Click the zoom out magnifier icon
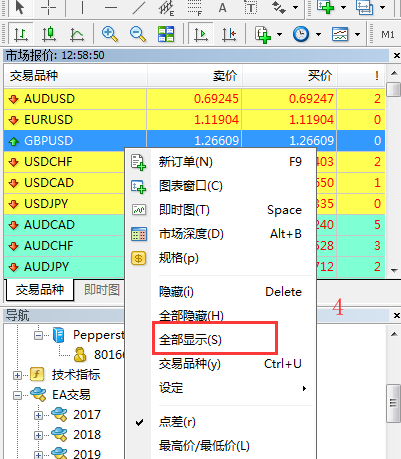 (138, 34)
